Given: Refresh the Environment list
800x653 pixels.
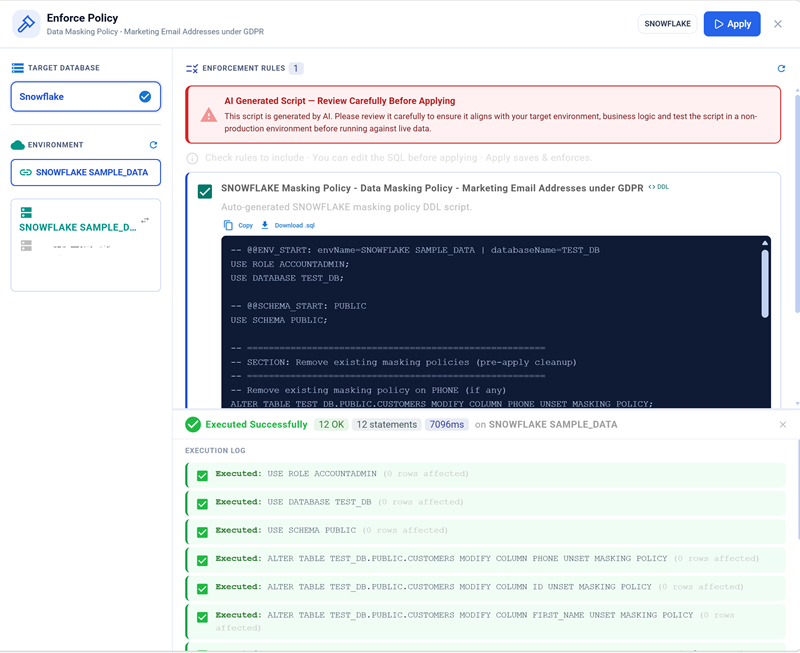Looking at the screenshot, I should [153, 145].
